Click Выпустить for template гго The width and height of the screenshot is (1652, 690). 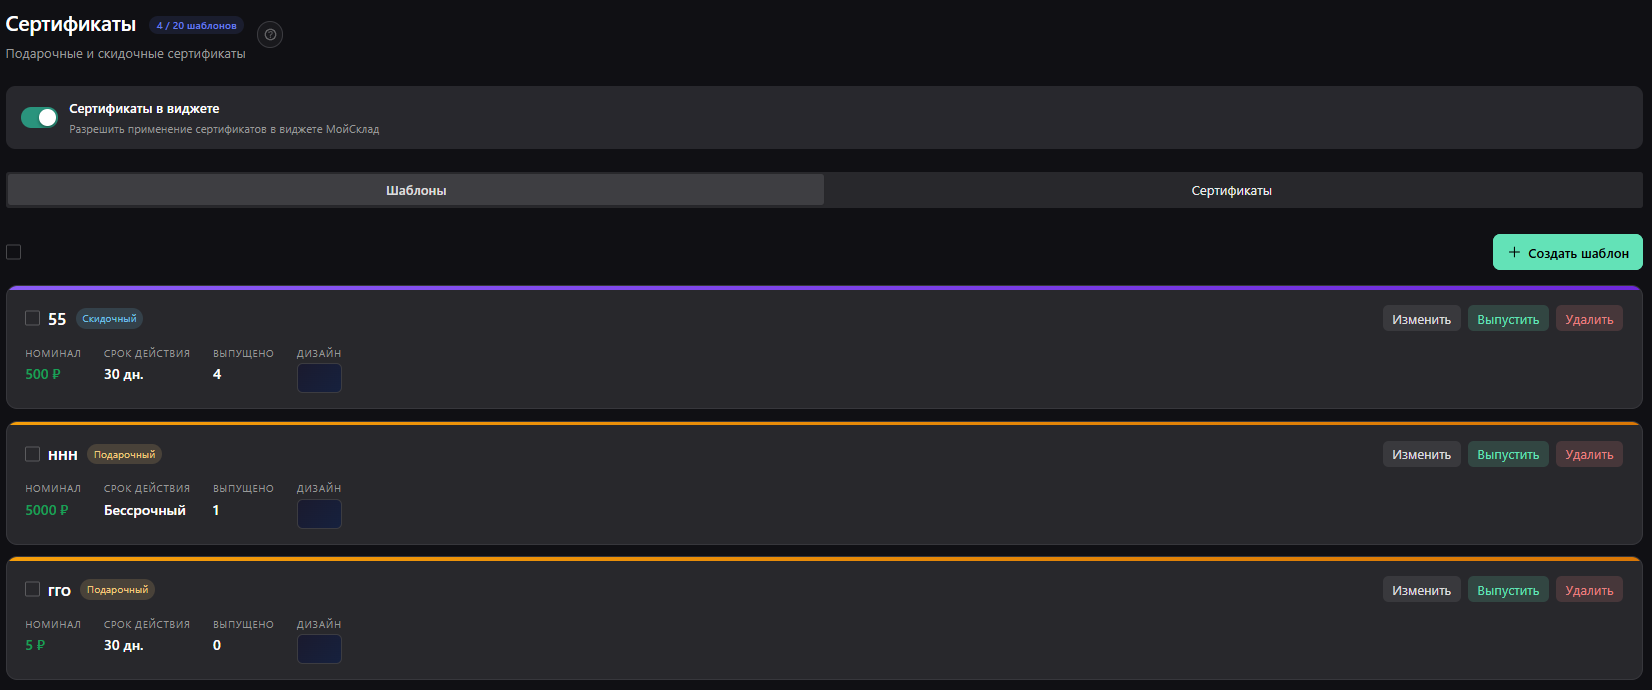pyautogui.click(x=1508, y=590)
